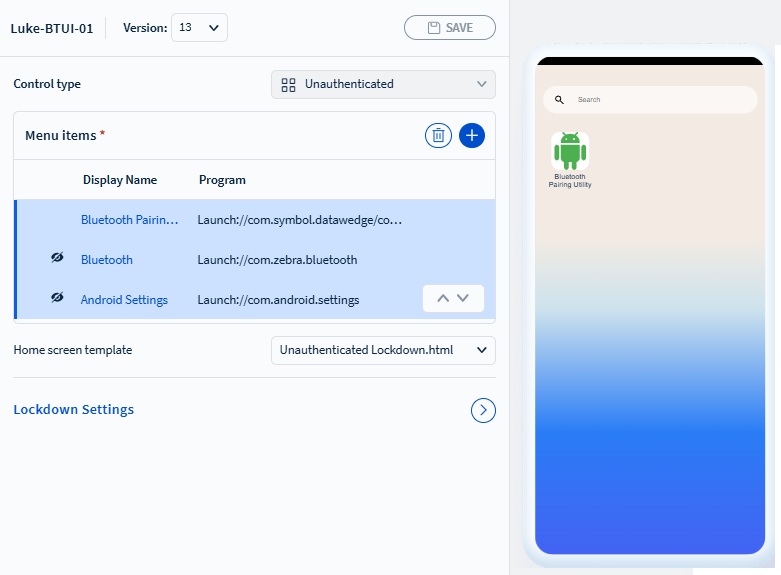Toggle visibility of the Bluetooth menu item
Viewport: 781px width, 575px height.
click(57, 258)
